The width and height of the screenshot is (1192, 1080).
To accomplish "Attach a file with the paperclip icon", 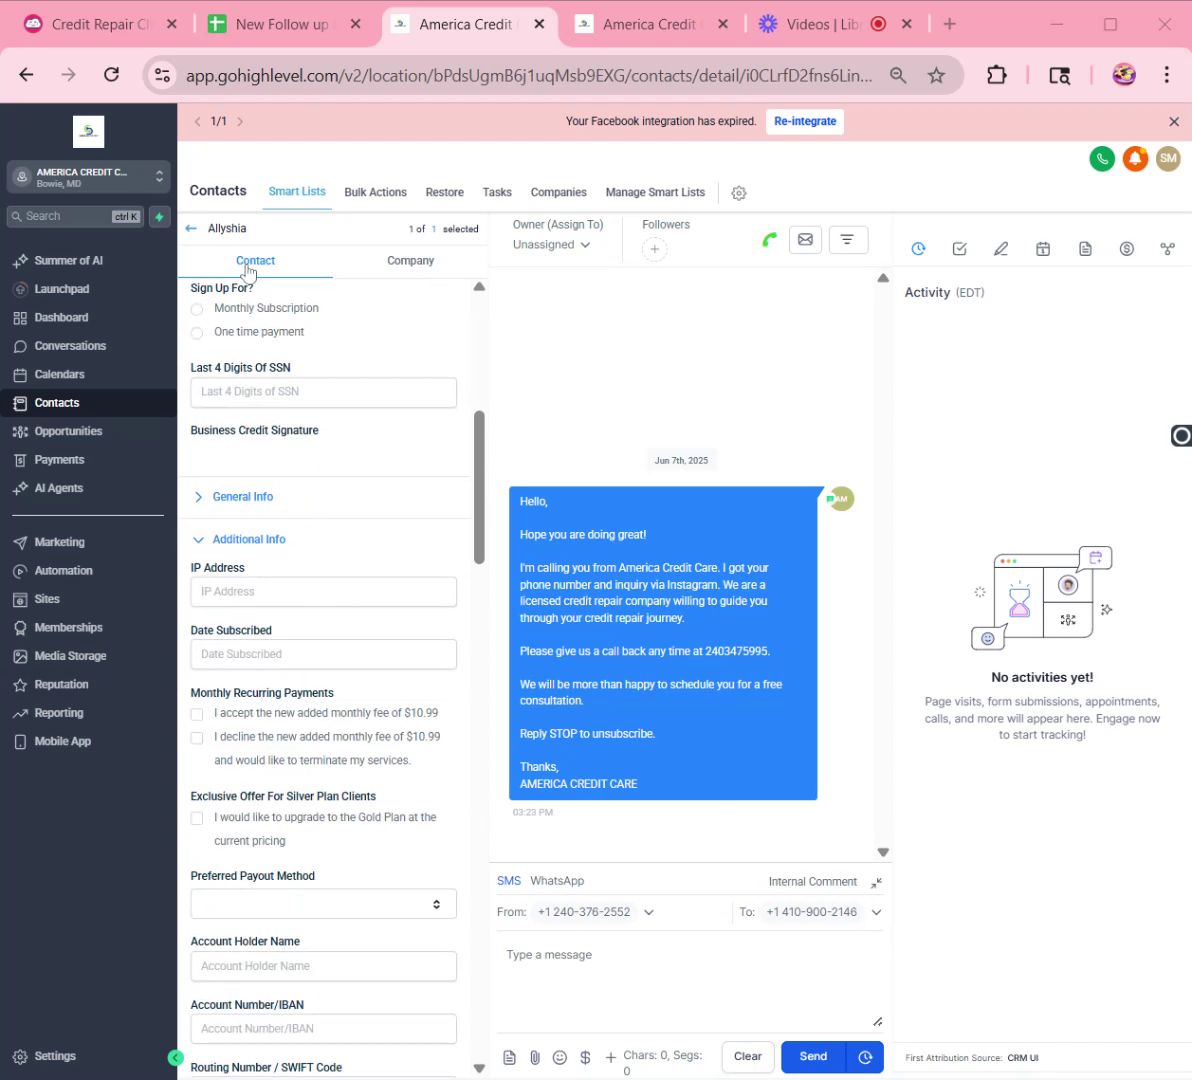I will coord(535,1057).
